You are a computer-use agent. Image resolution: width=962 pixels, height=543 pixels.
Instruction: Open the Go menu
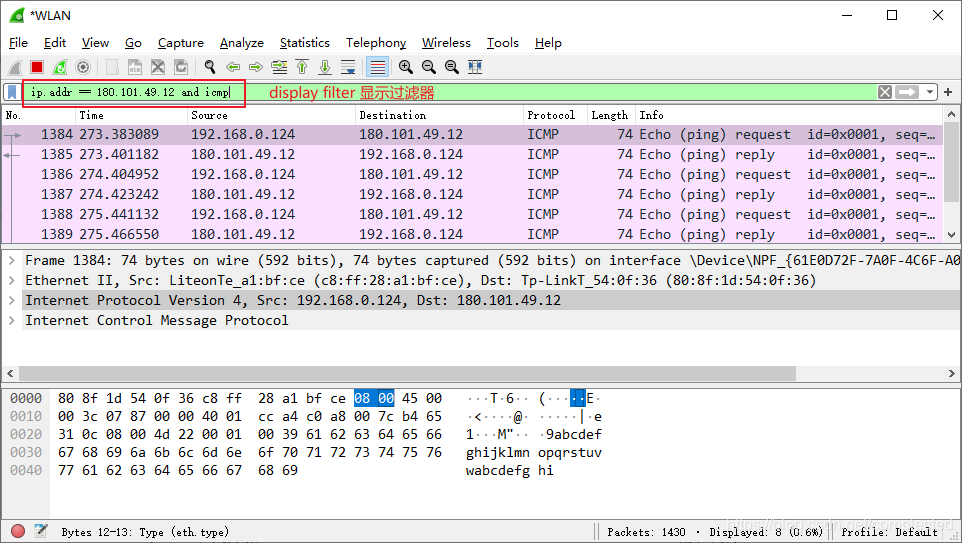[133, 43]
